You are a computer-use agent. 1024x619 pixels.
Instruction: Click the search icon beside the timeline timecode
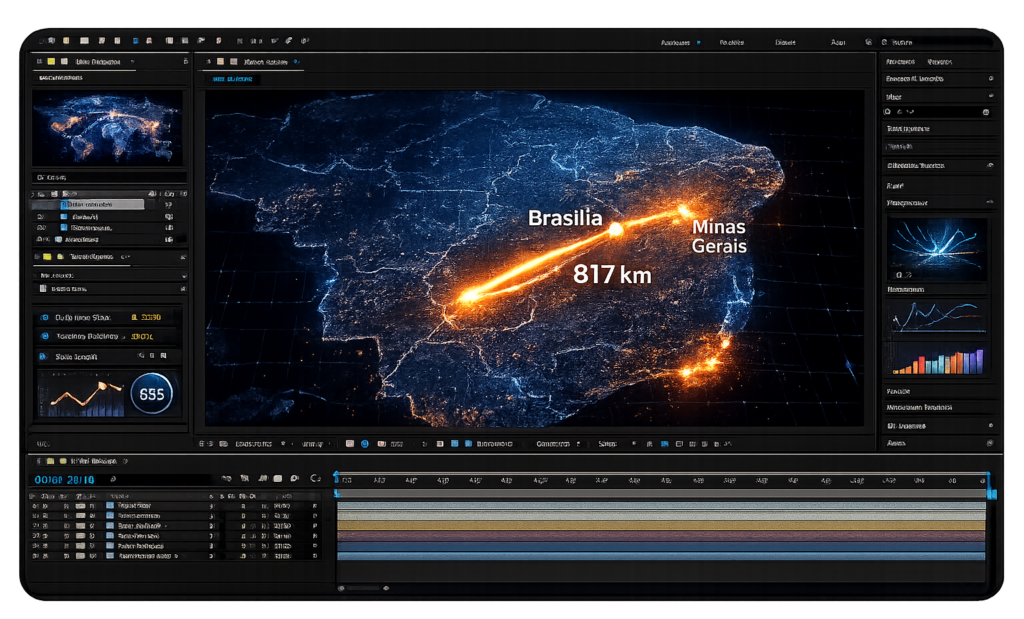[x=113, y=480]
